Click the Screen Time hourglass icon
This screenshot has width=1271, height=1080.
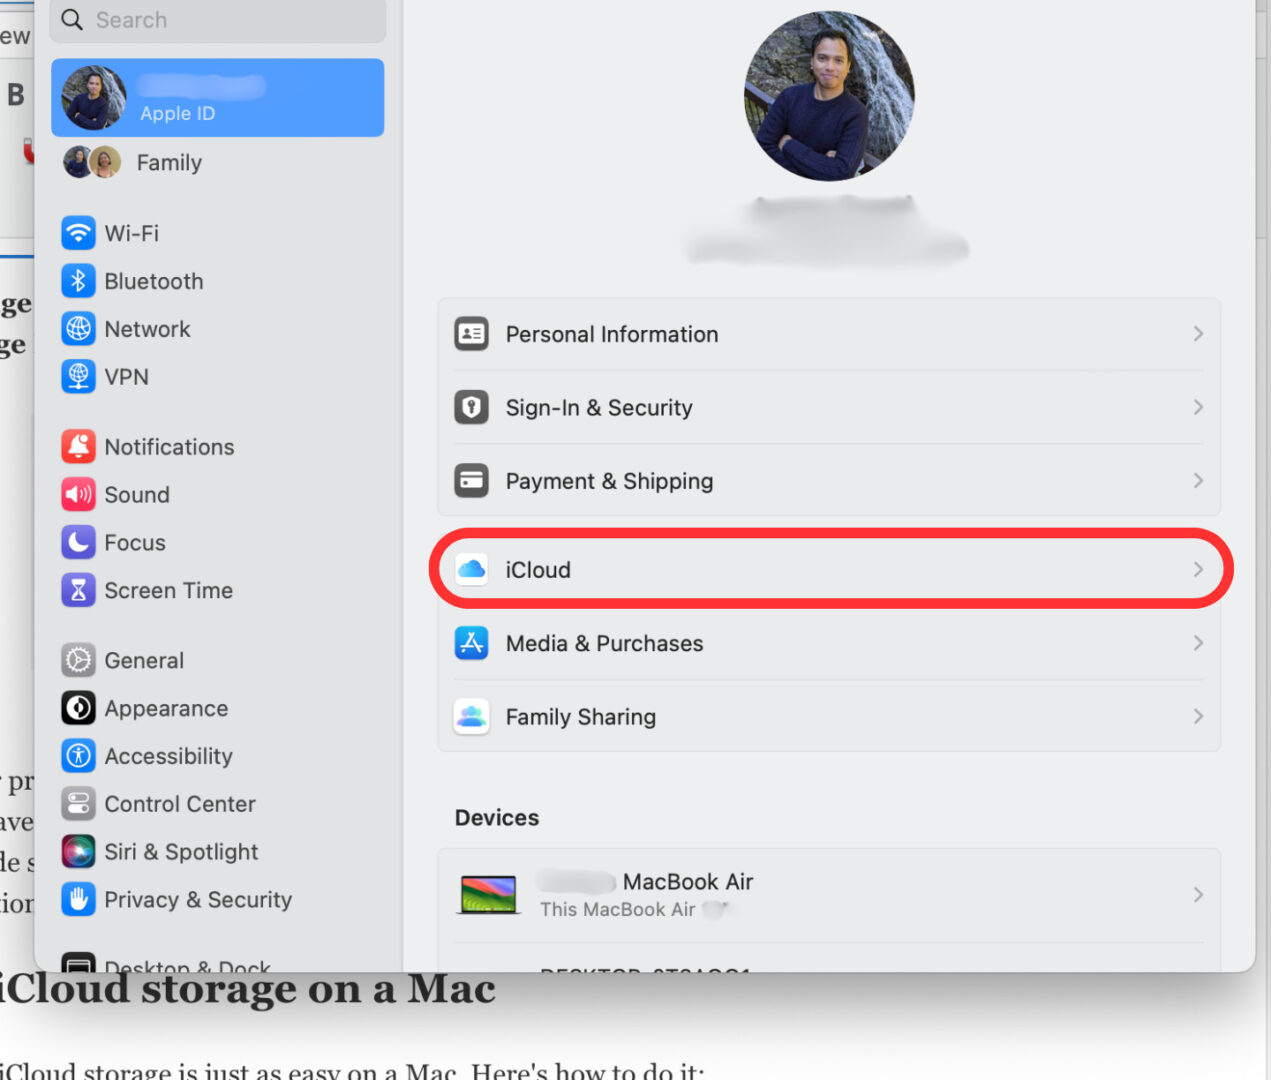[78, 591]
